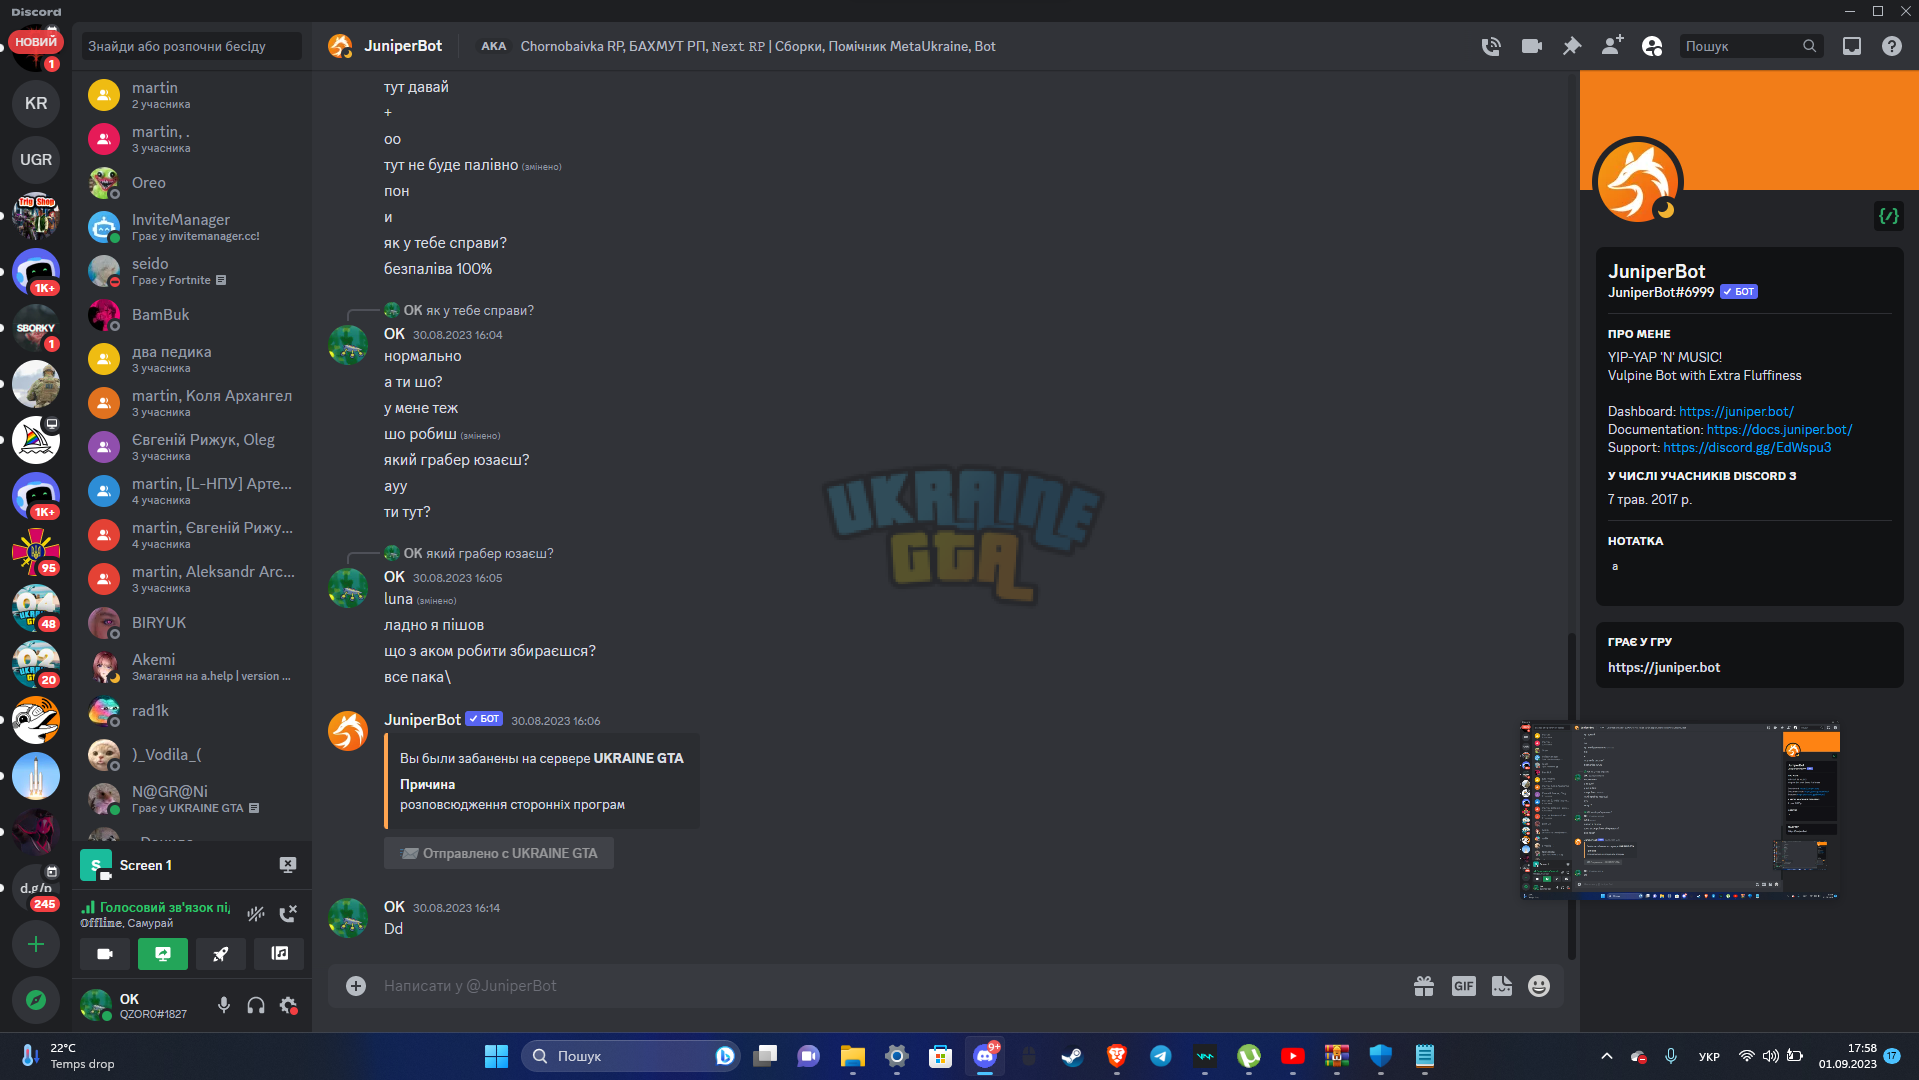Open the attachment plus menu
This screenshot has width=1919, height=1080.
[356, 986]
